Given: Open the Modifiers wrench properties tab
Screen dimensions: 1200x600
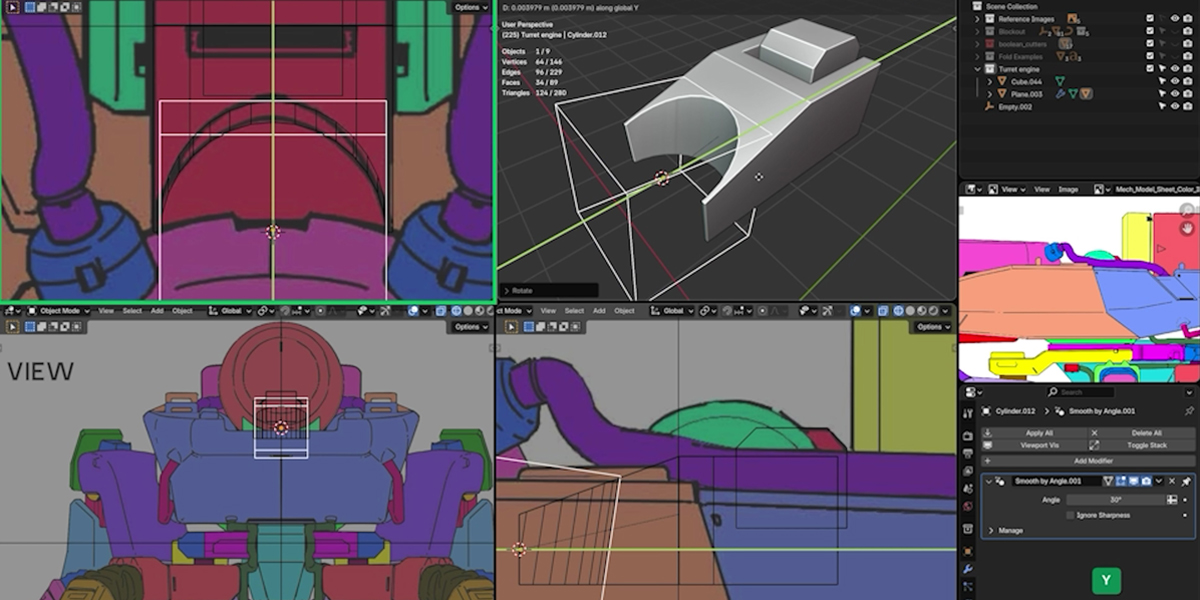Looking at the screenshot, I should (x=967, y=569).
